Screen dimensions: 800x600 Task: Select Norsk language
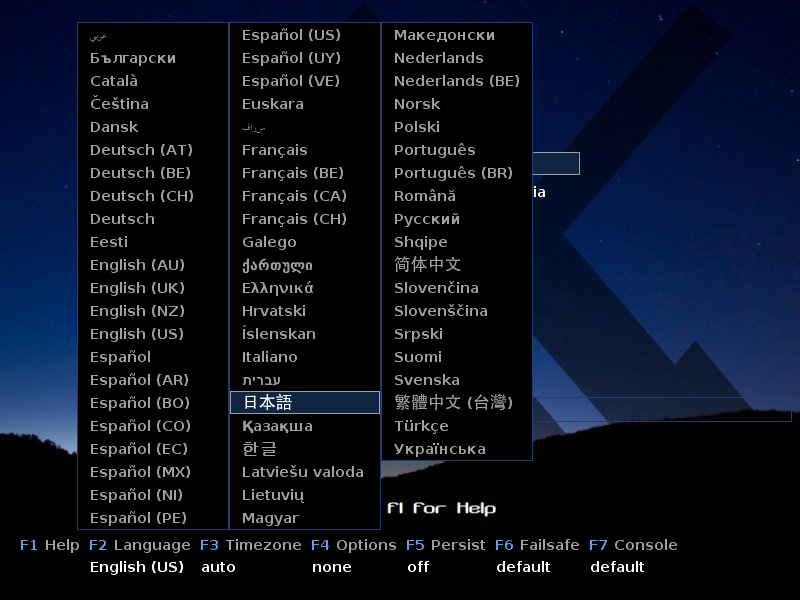[417, 104]
